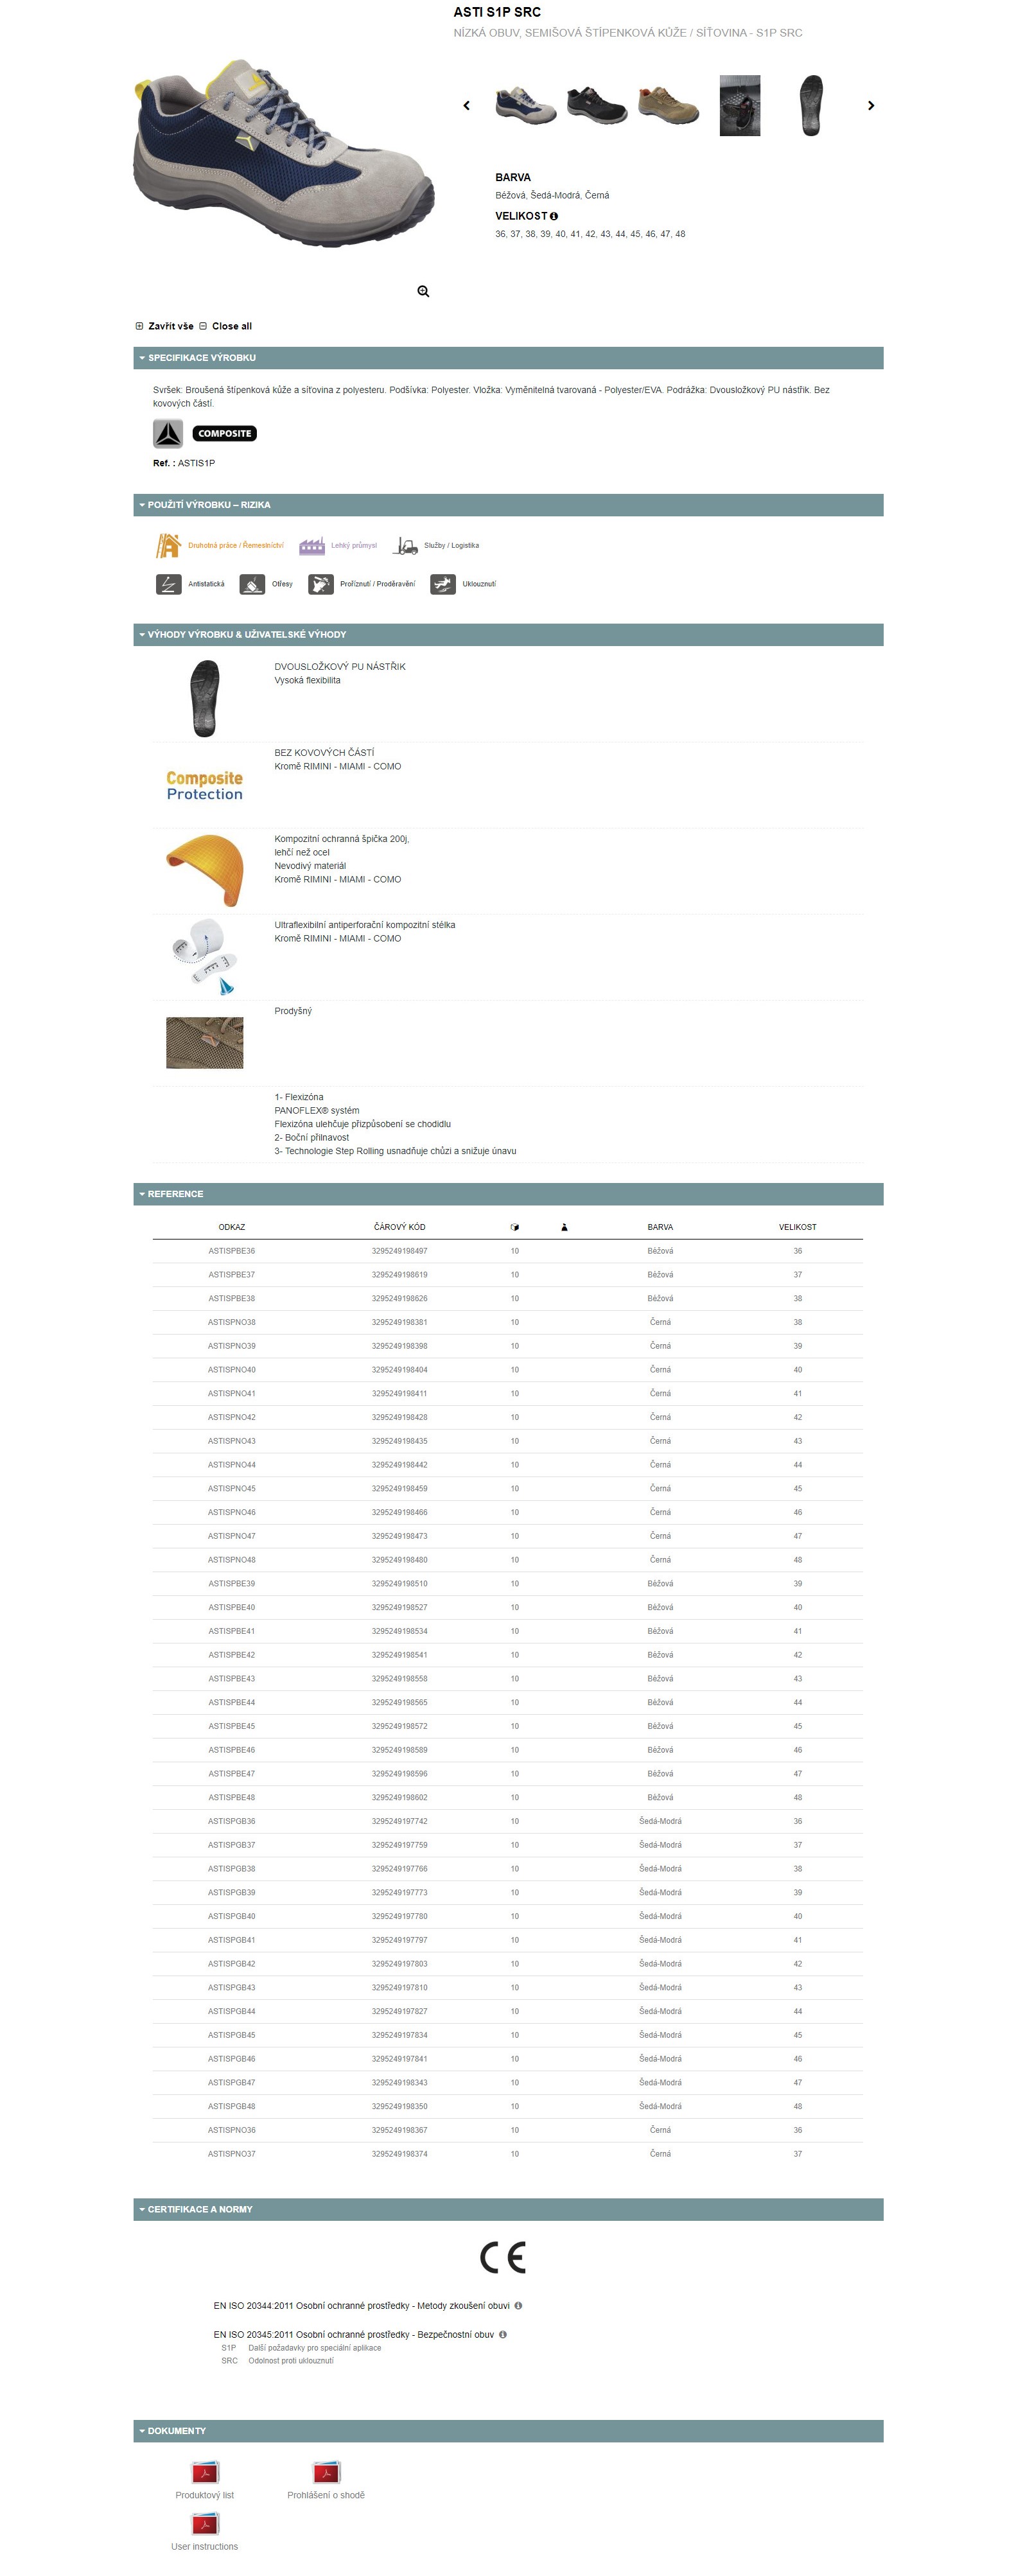1016x2576 pixels.
Task: Select the black shoe thumbnail
Action: click(597, 105)
